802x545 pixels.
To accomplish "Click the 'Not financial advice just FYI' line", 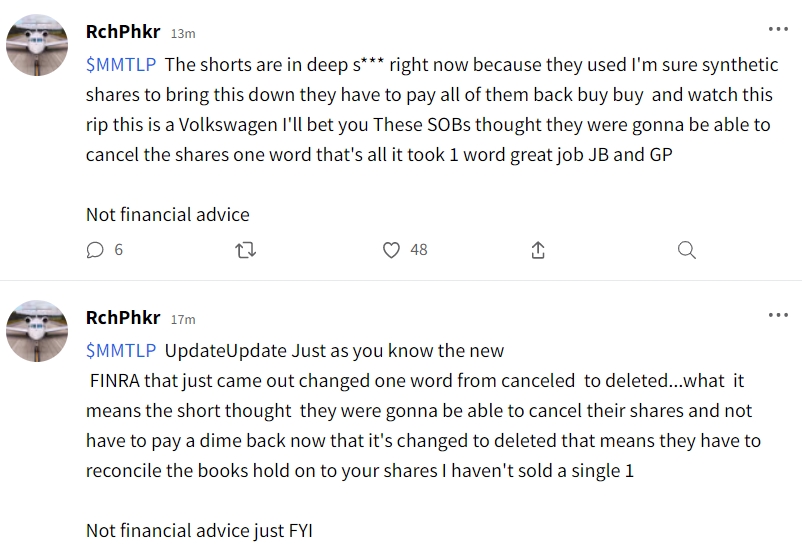I will point(197,531).
